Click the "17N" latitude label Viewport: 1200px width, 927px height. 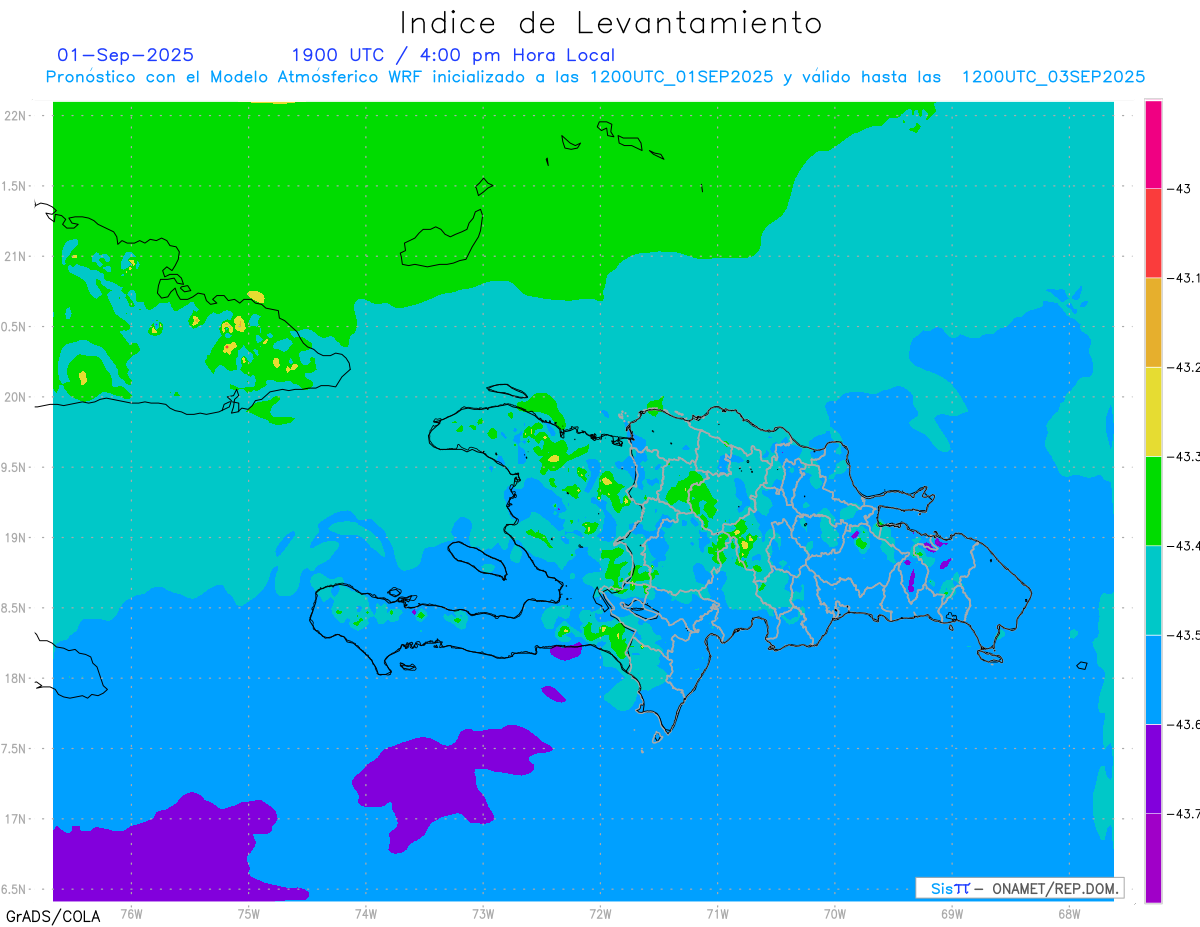pos(16,819)
